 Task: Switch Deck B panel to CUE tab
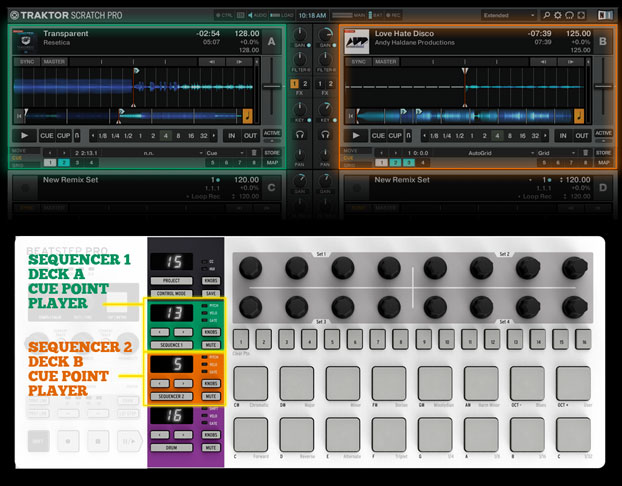point(357,158)
